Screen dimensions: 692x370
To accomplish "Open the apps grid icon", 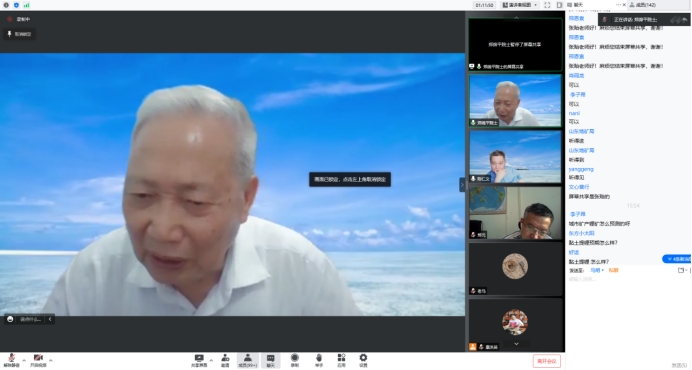I will point(341,360).
